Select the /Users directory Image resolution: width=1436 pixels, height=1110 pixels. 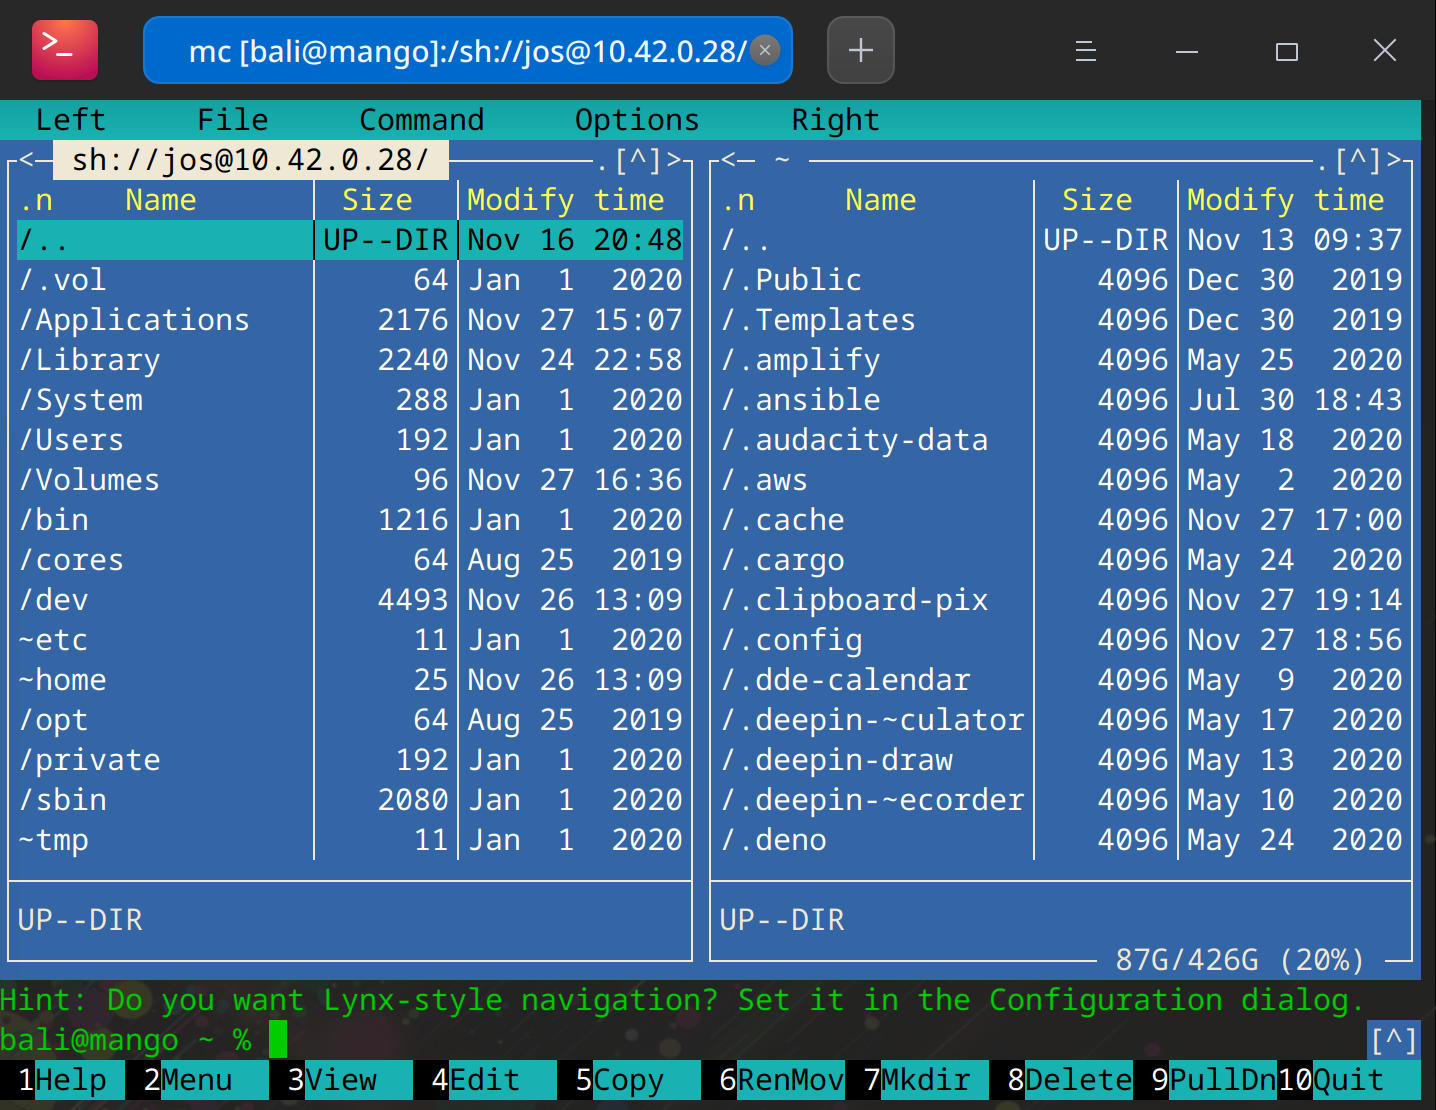[350, 440]
